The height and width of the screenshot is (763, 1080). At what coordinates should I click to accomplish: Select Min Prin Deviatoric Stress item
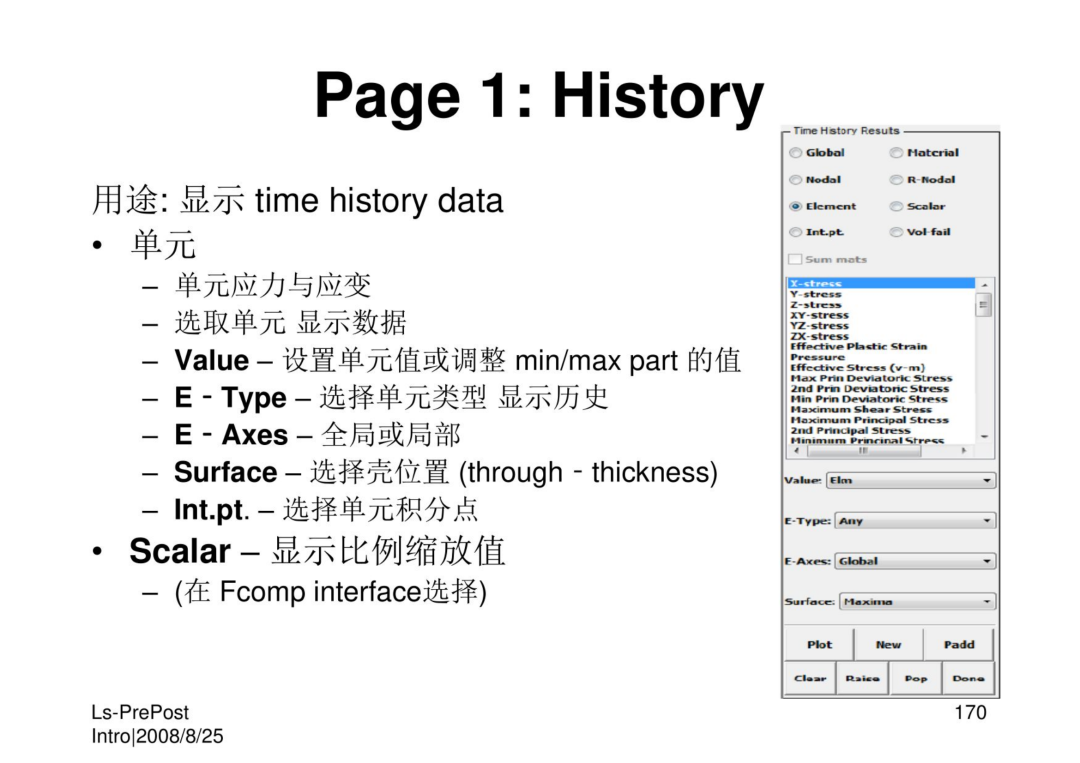pyautogui.click(x=882, y=399)
